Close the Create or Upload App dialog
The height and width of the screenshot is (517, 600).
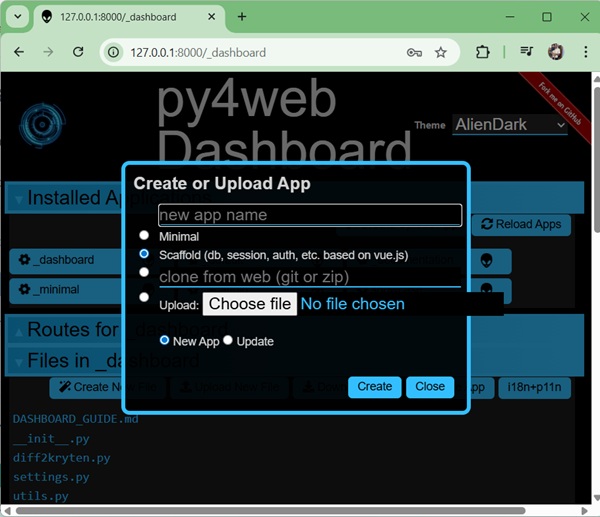click(x=430, y=387)
